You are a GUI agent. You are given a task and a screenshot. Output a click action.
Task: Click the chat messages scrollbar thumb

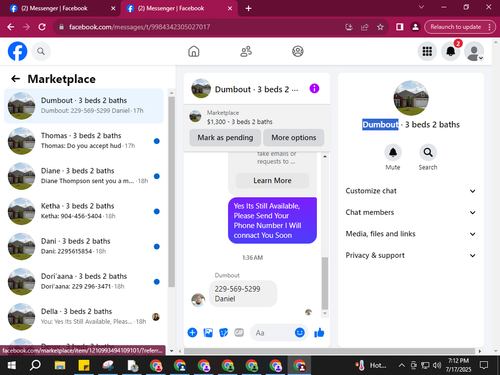[x=325, y=283]
